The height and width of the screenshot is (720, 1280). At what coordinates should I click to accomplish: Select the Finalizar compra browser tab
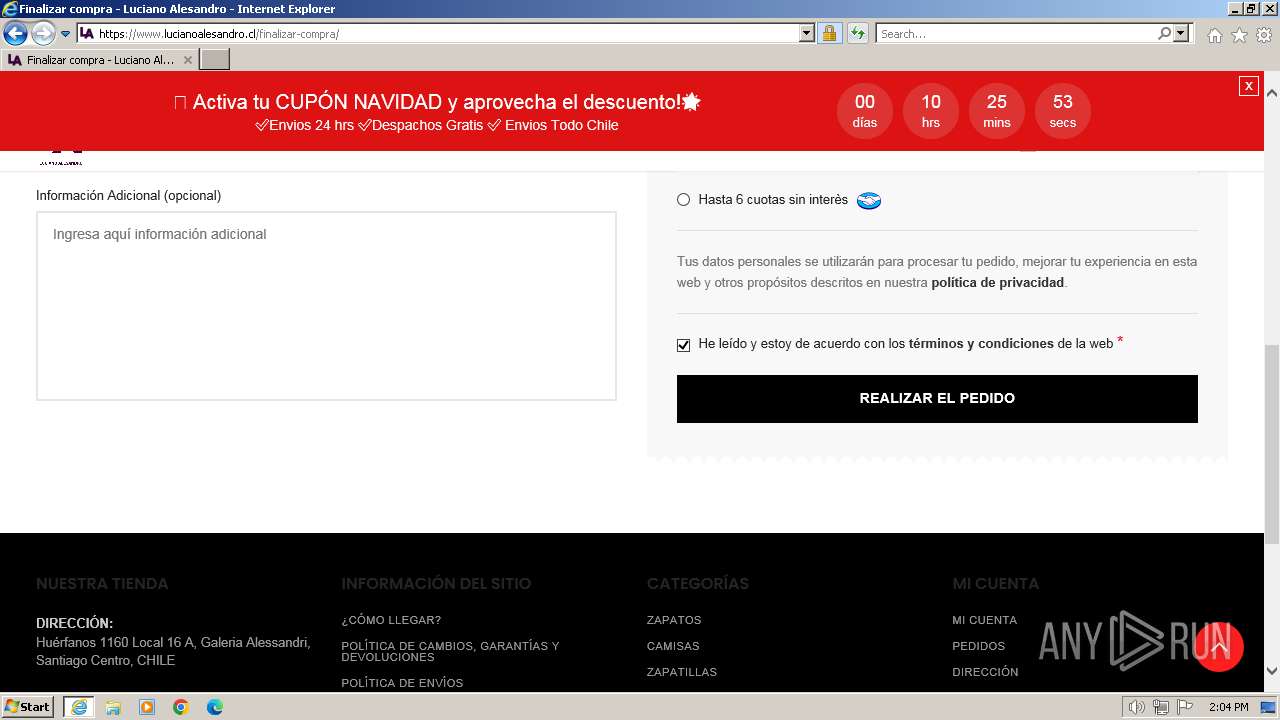[99, 60]
